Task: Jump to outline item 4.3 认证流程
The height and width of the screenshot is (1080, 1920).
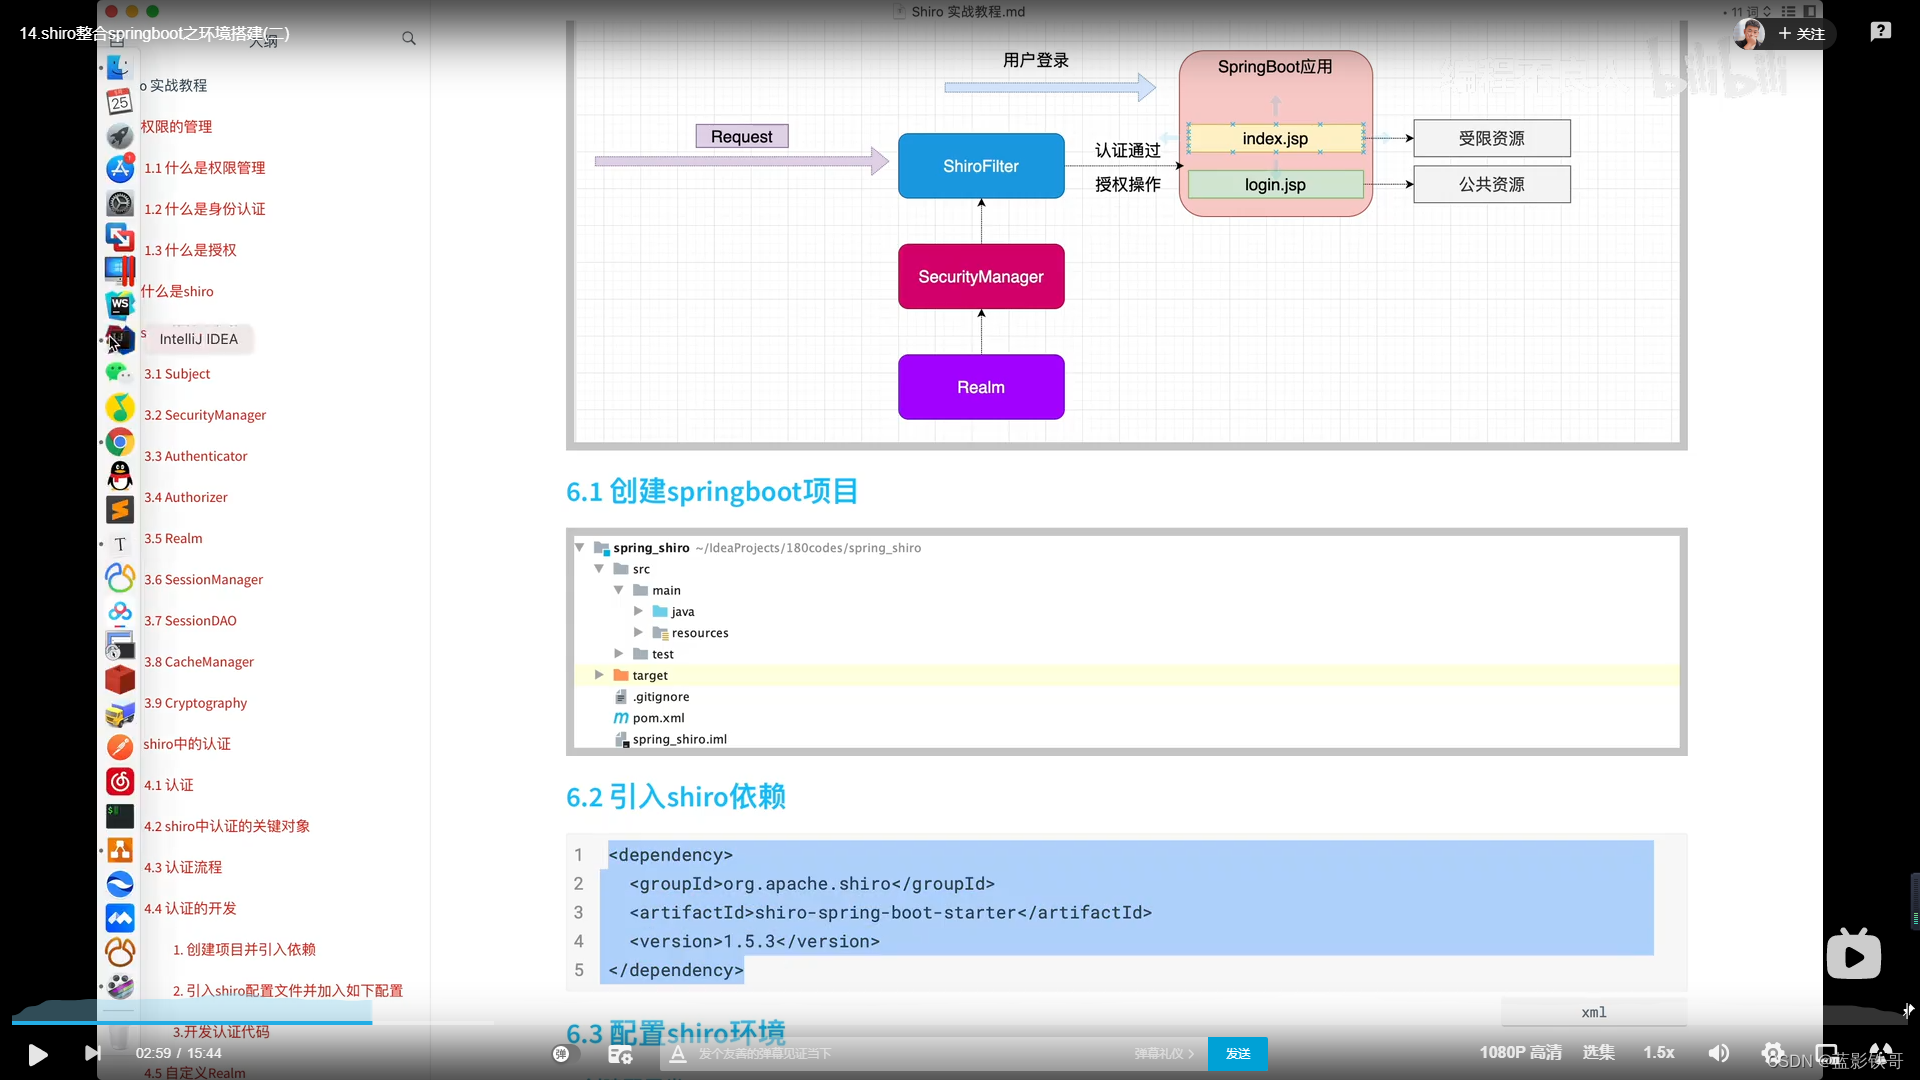Action: click(183, 868)
